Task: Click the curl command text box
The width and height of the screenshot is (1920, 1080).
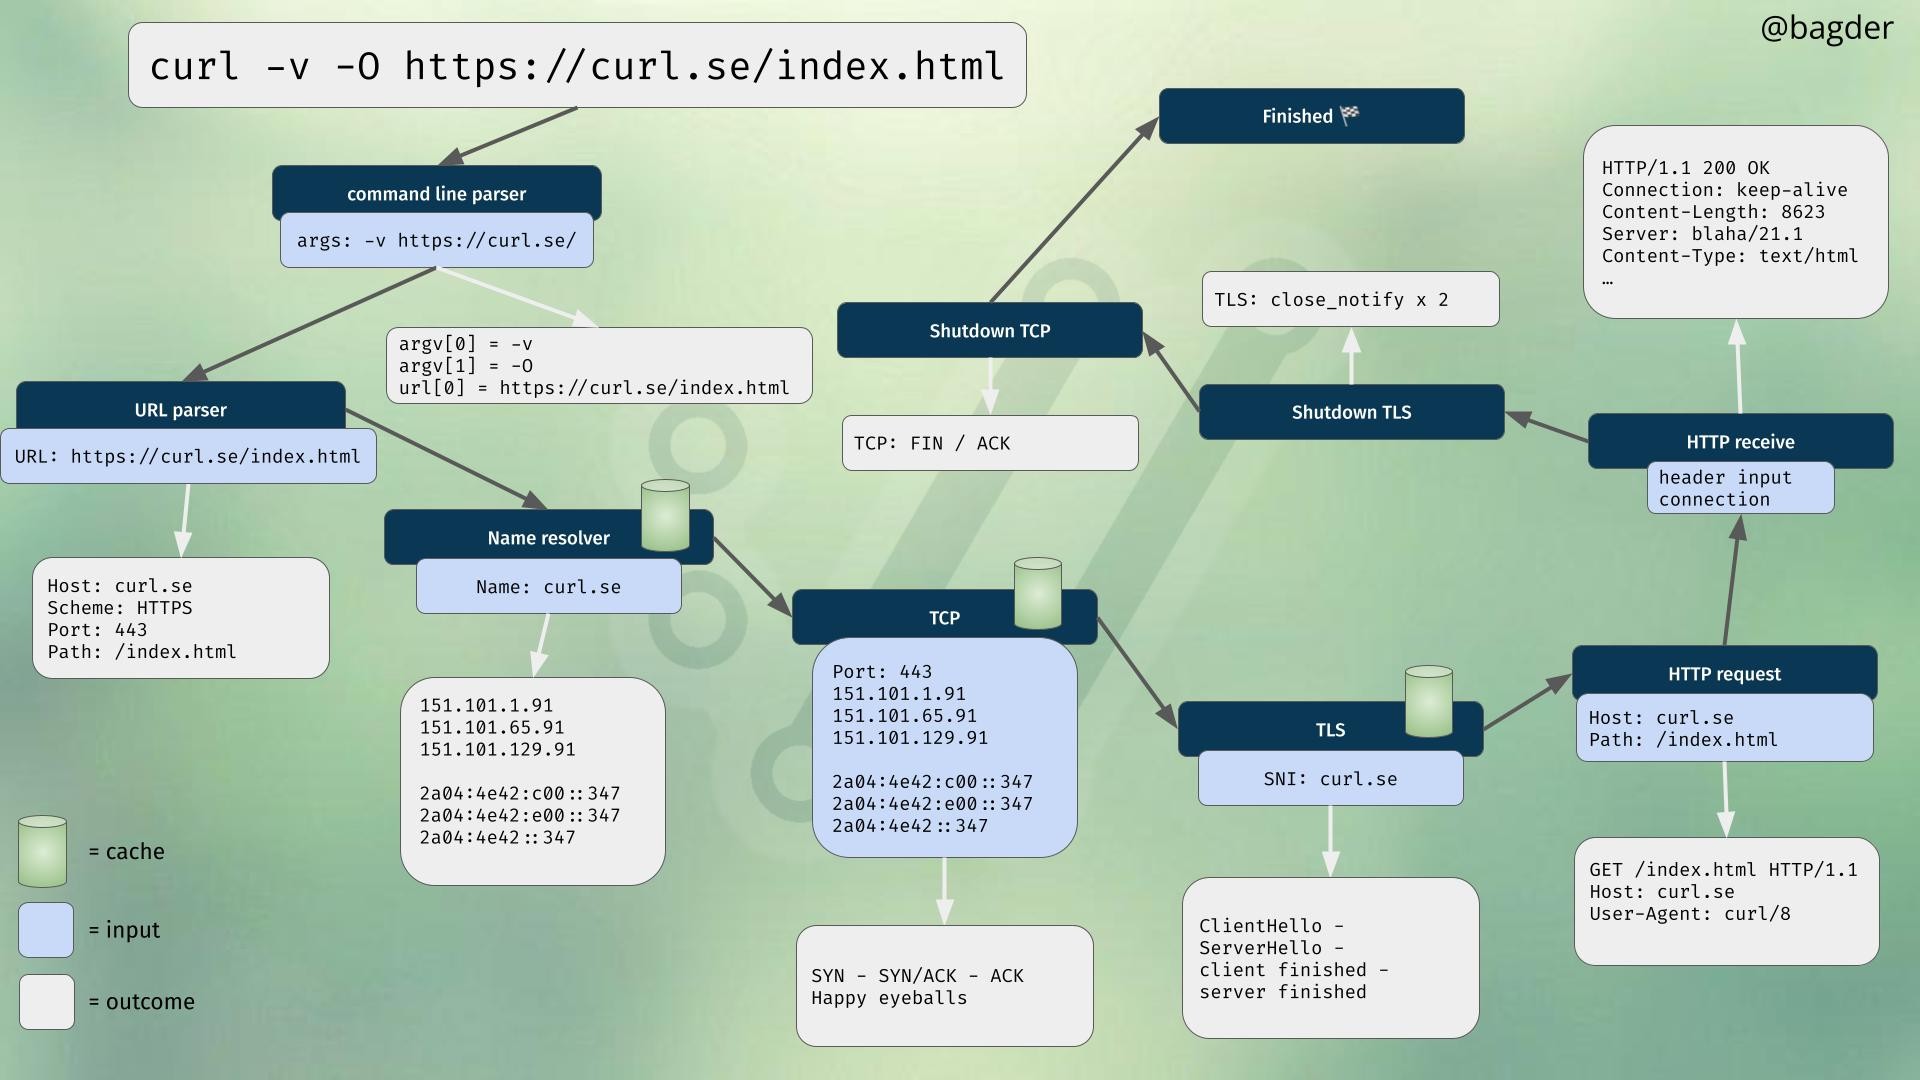Action: (x=577, y=66)
